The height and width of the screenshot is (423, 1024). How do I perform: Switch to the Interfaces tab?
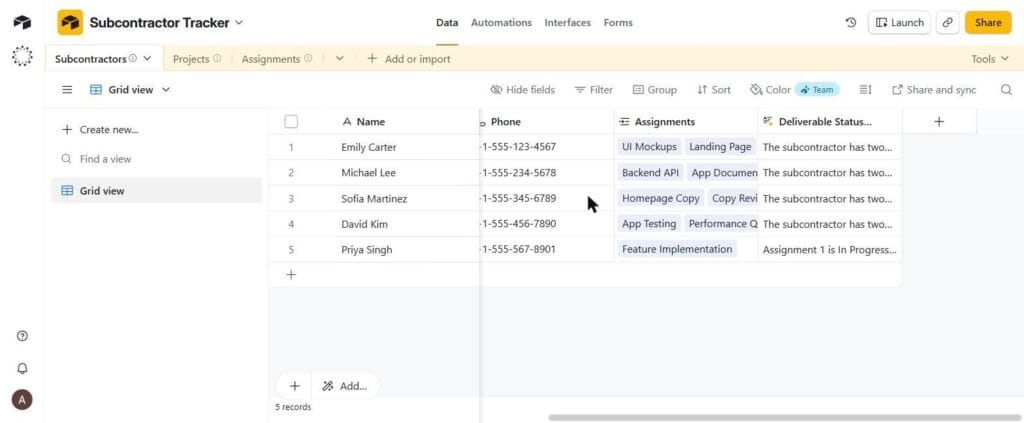(568, 23)
